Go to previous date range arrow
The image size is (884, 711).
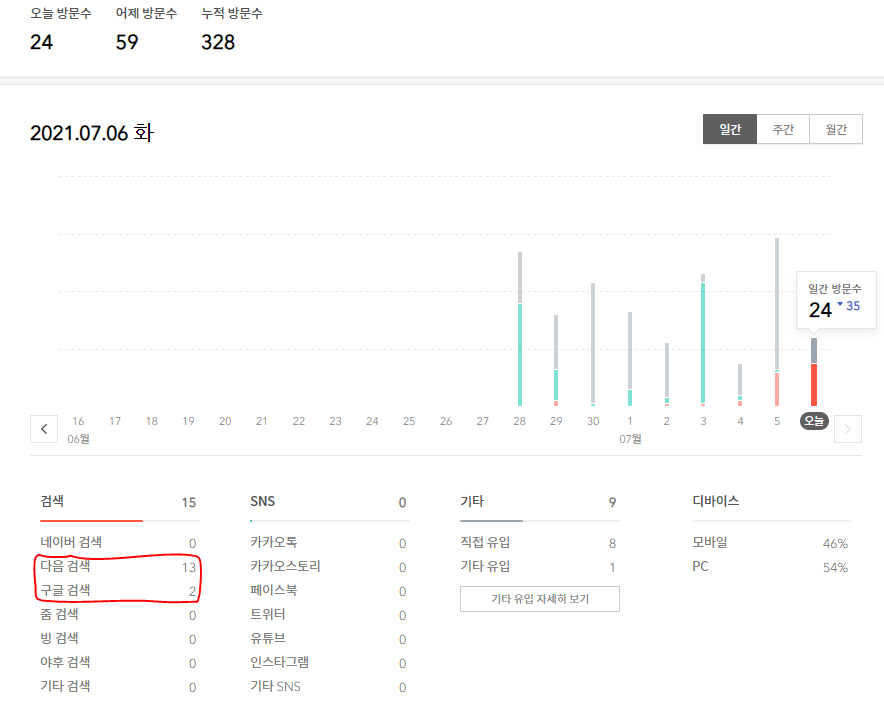coord(44,429)
